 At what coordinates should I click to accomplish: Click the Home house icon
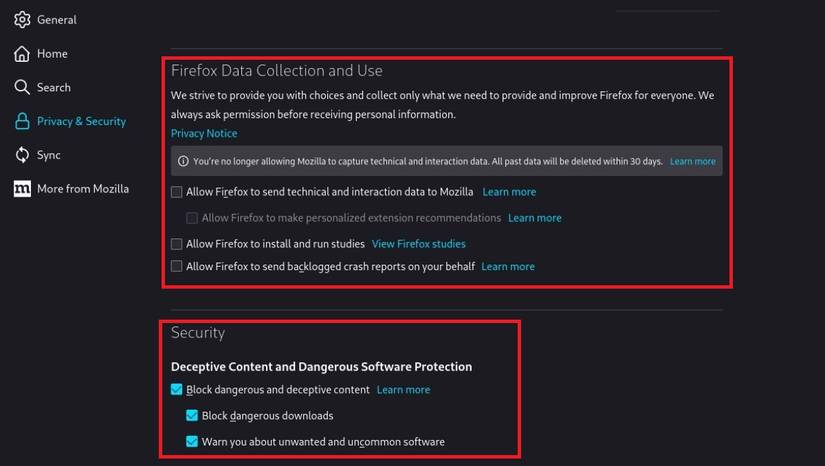click(x=22, y=54)
